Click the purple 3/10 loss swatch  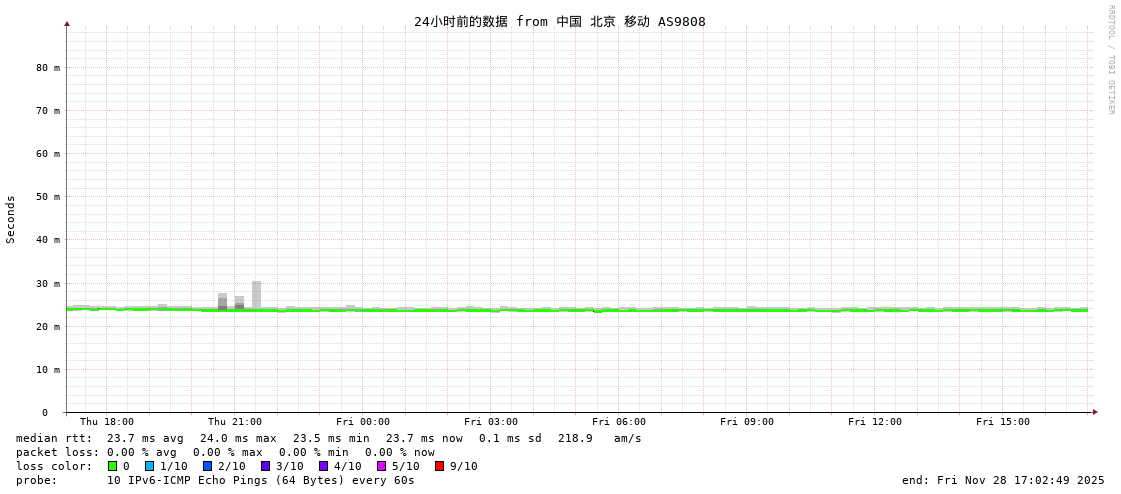click(x=265, y=466)
